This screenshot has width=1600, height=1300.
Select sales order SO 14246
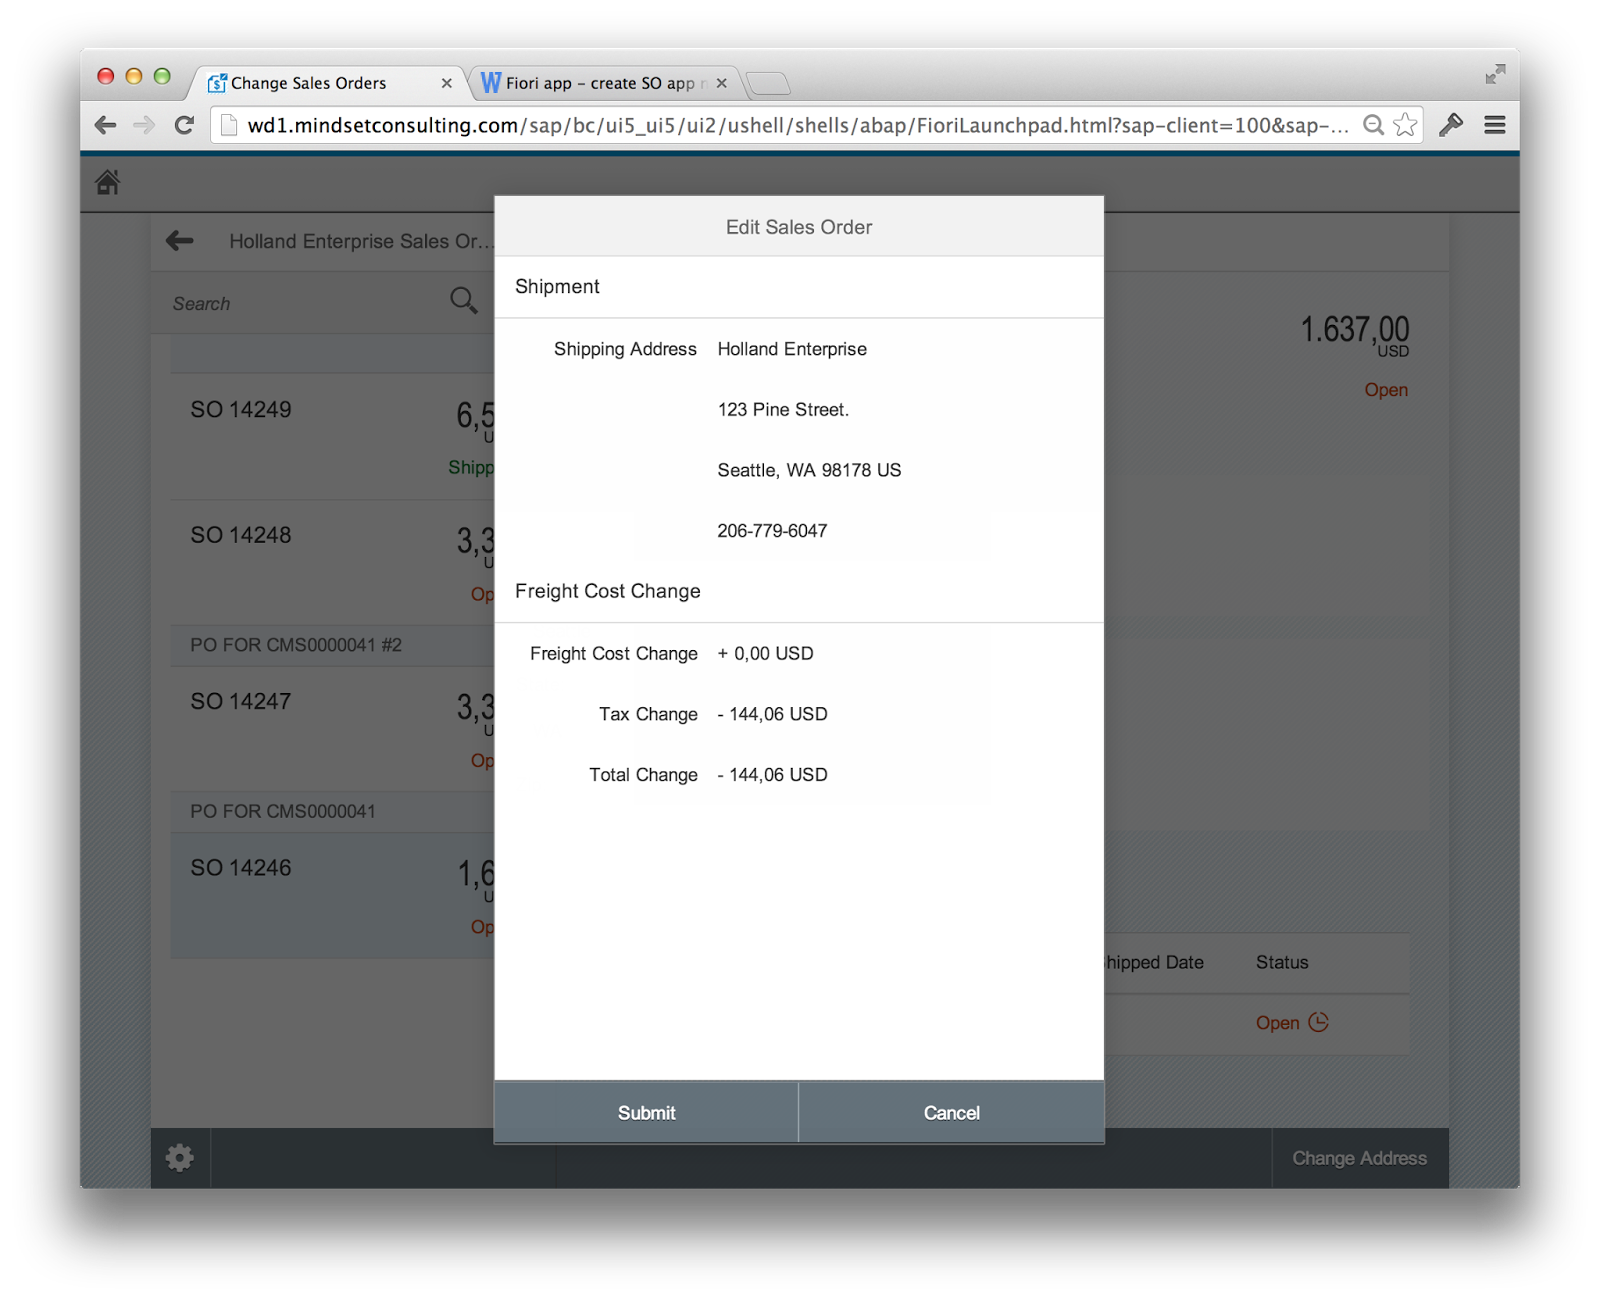point(240,867)
